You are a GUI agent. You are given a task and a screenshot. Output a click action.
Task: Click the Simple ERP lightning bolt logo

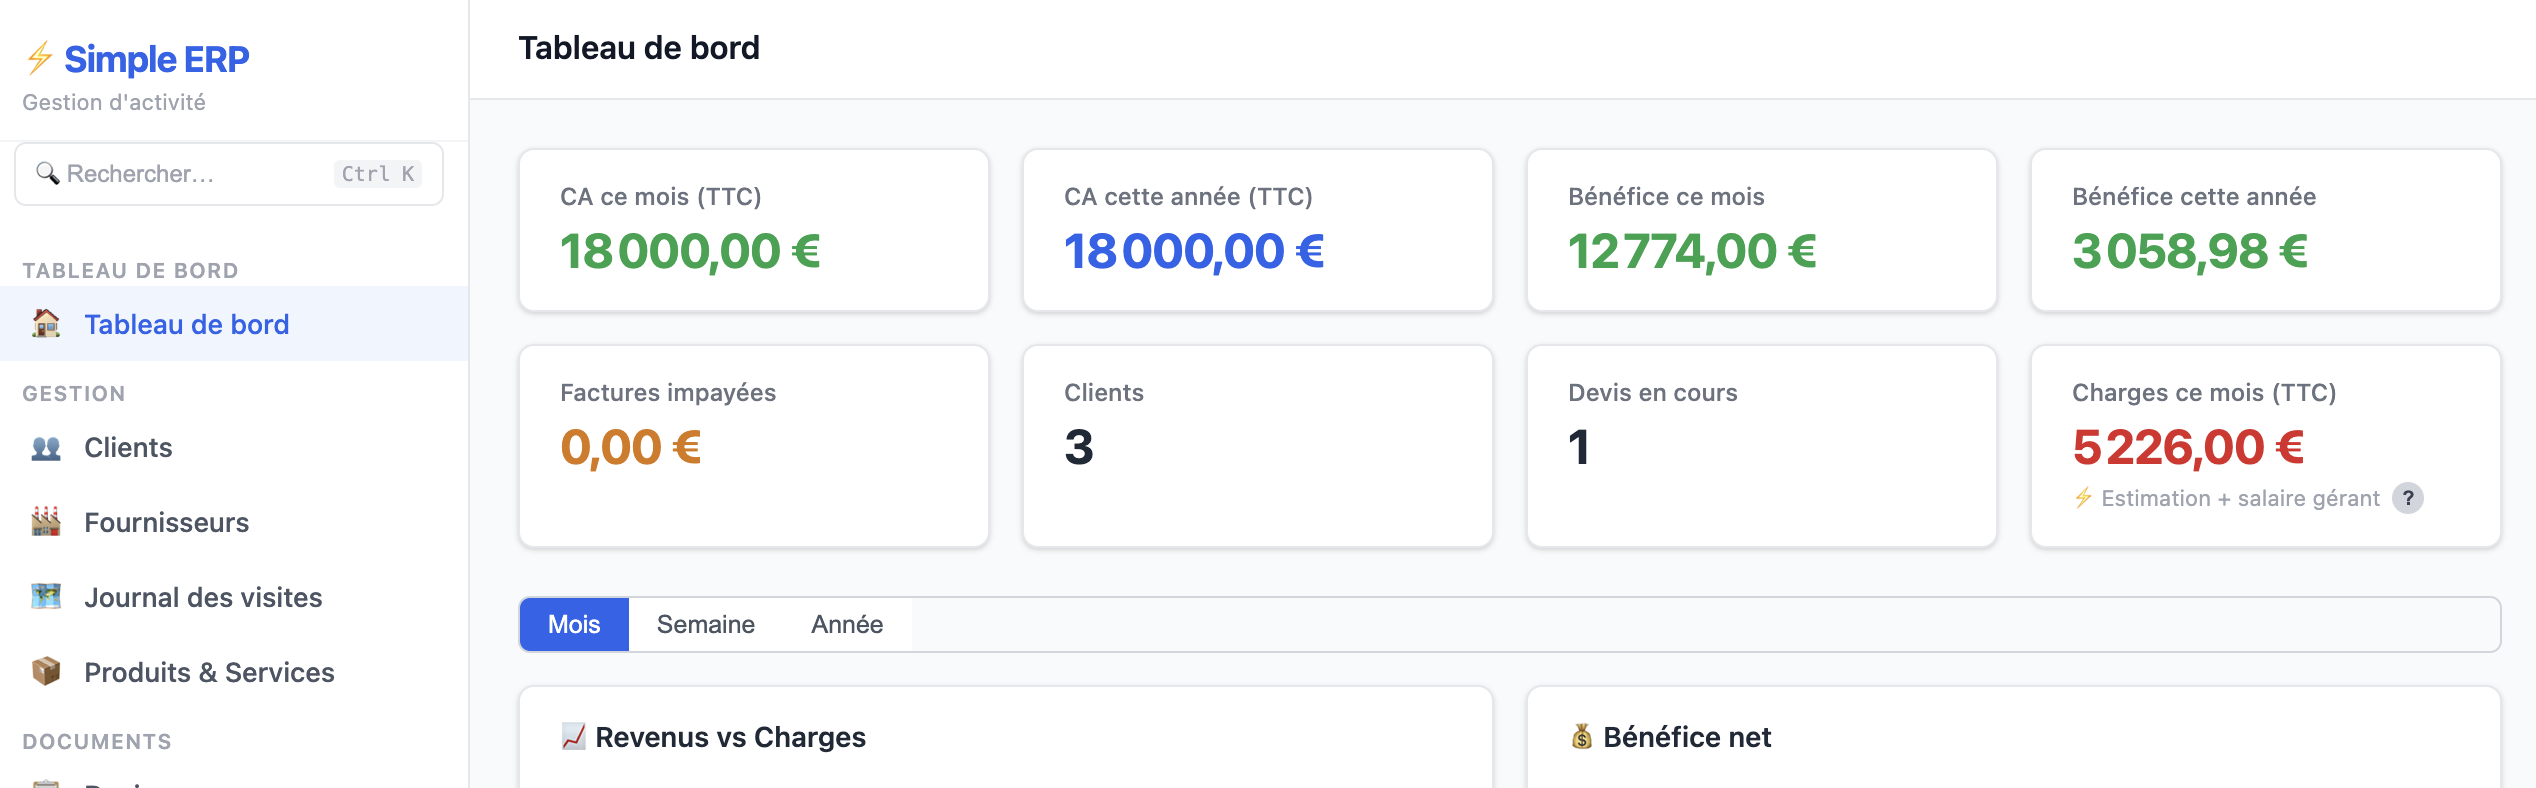(39, 58)
